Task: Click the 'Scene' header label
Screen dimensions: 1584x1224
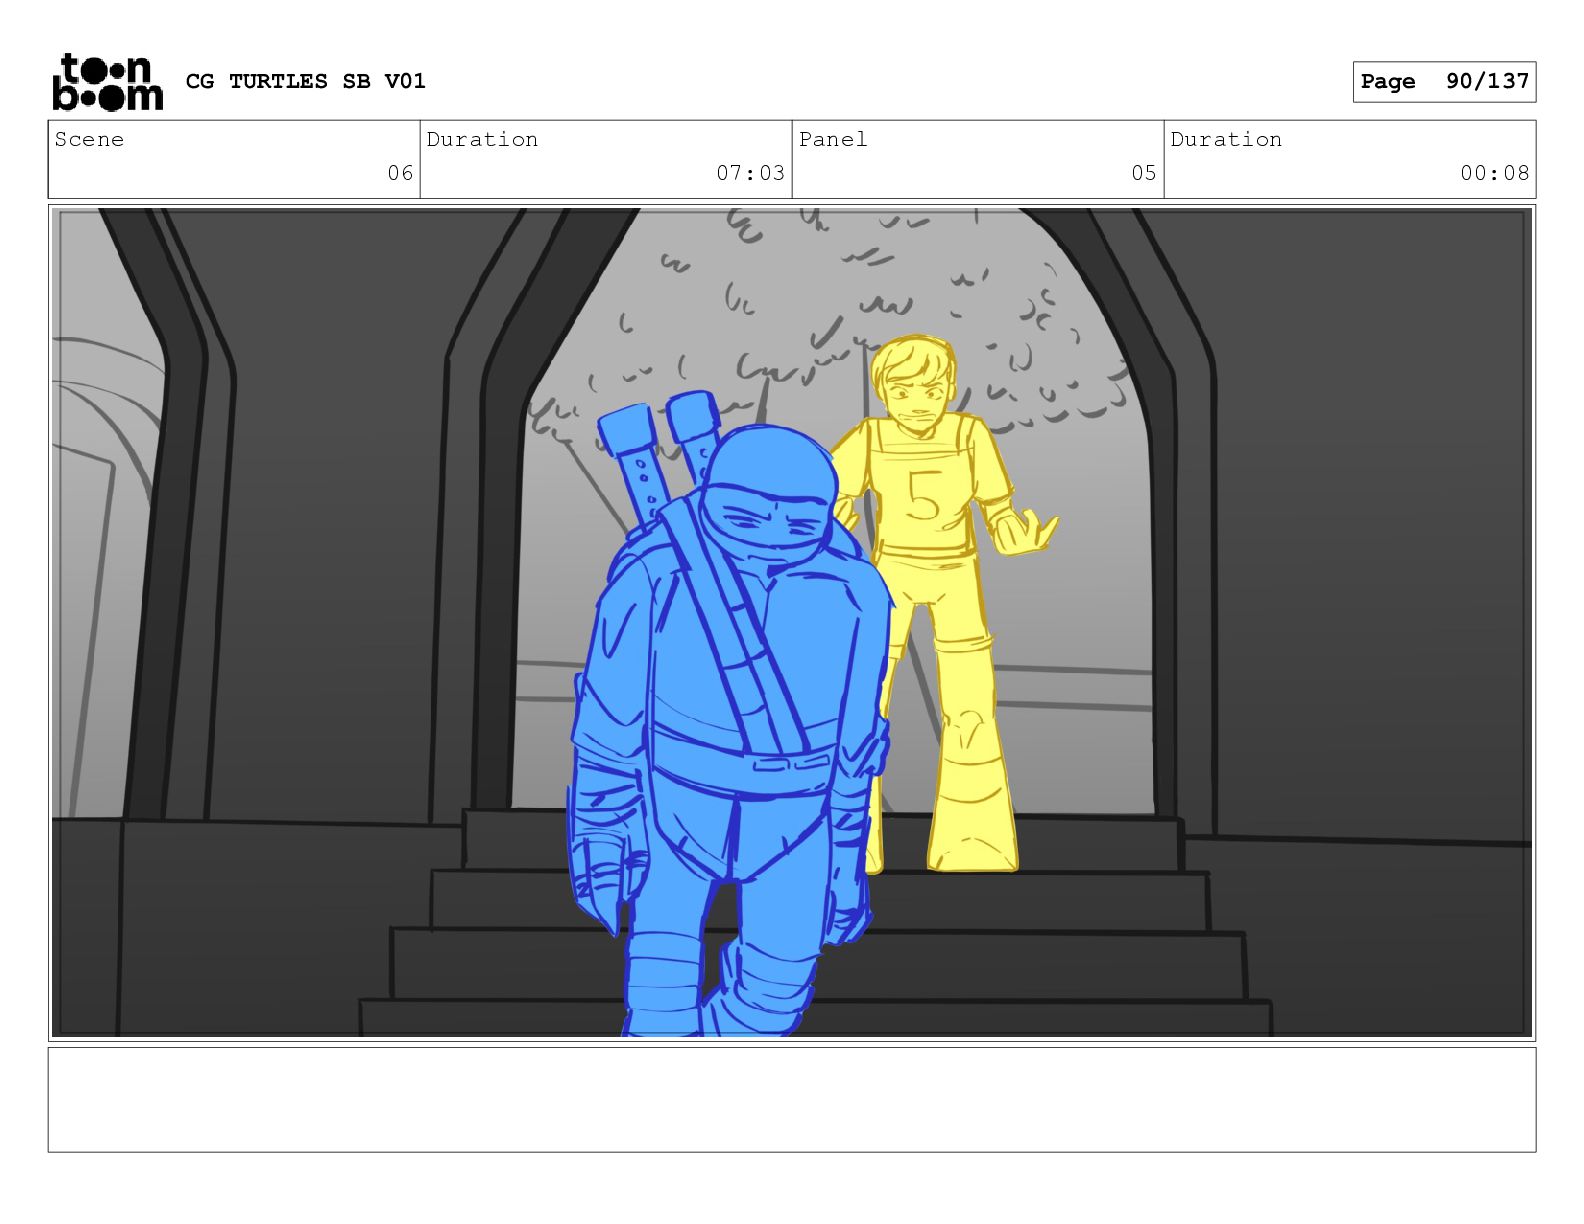Action: 89,139
